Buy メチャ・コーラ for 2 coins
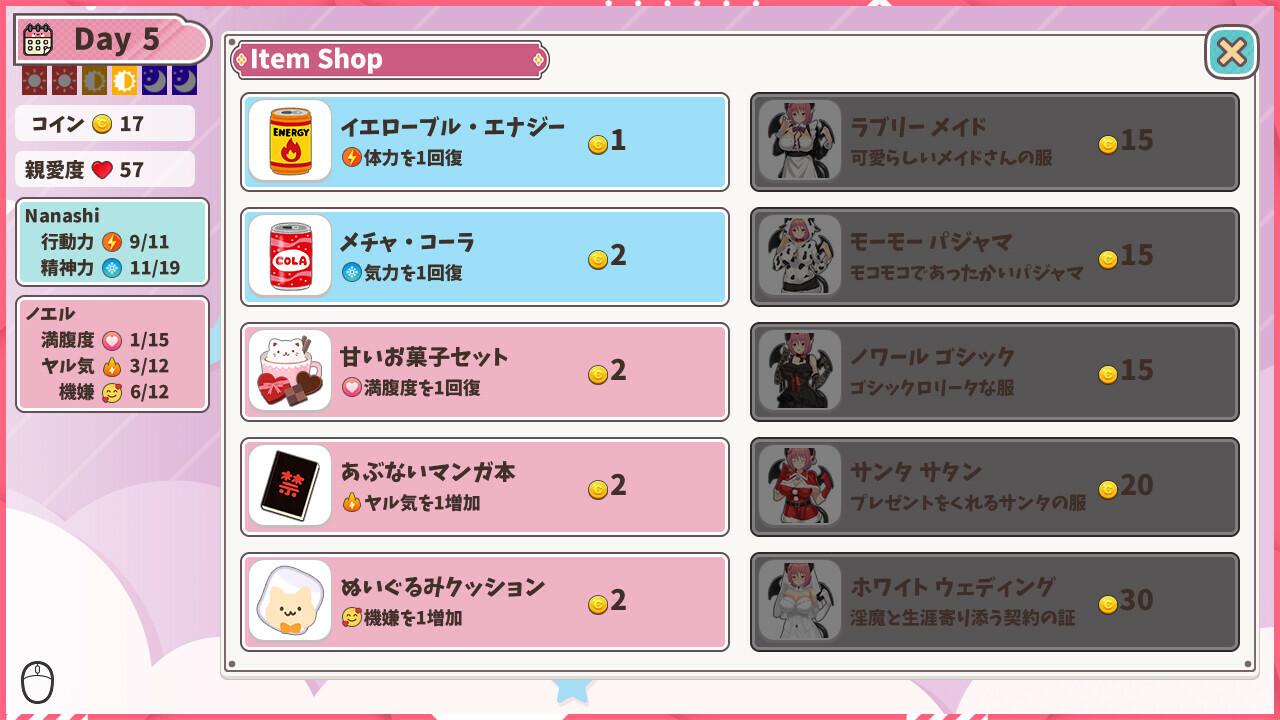 485,256
